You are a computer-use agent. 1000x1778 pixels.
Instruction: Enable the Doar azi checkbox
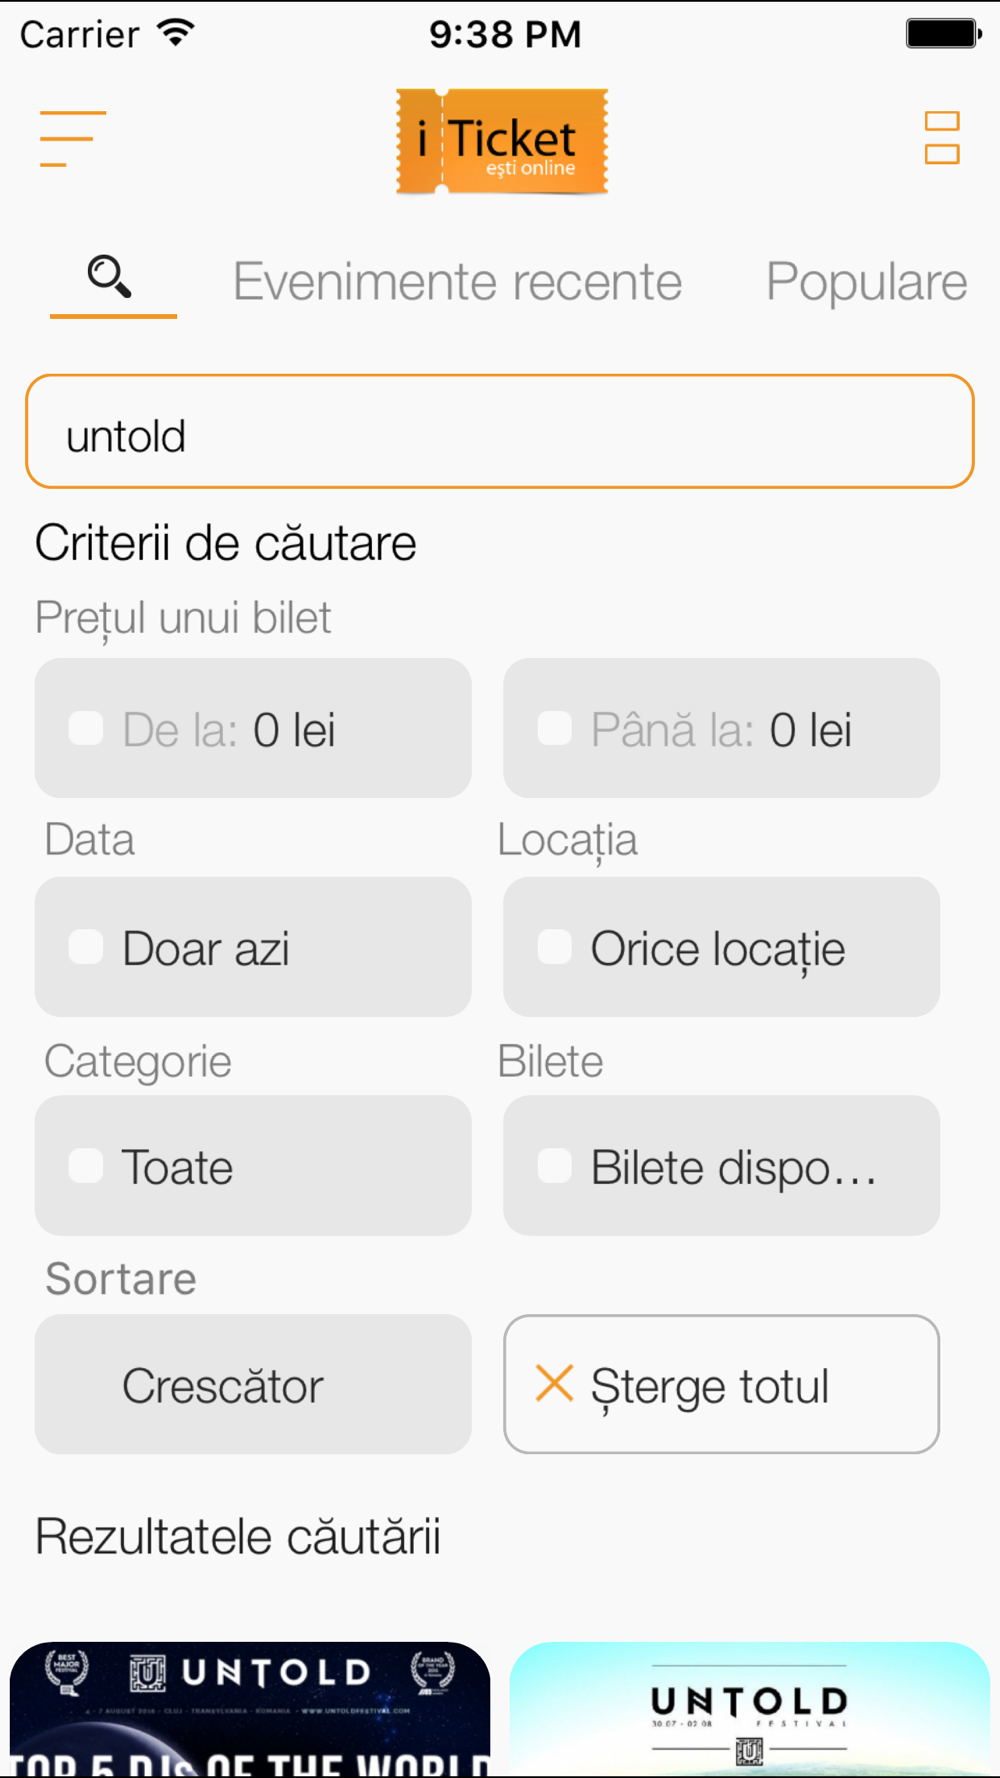pos(86,946)
